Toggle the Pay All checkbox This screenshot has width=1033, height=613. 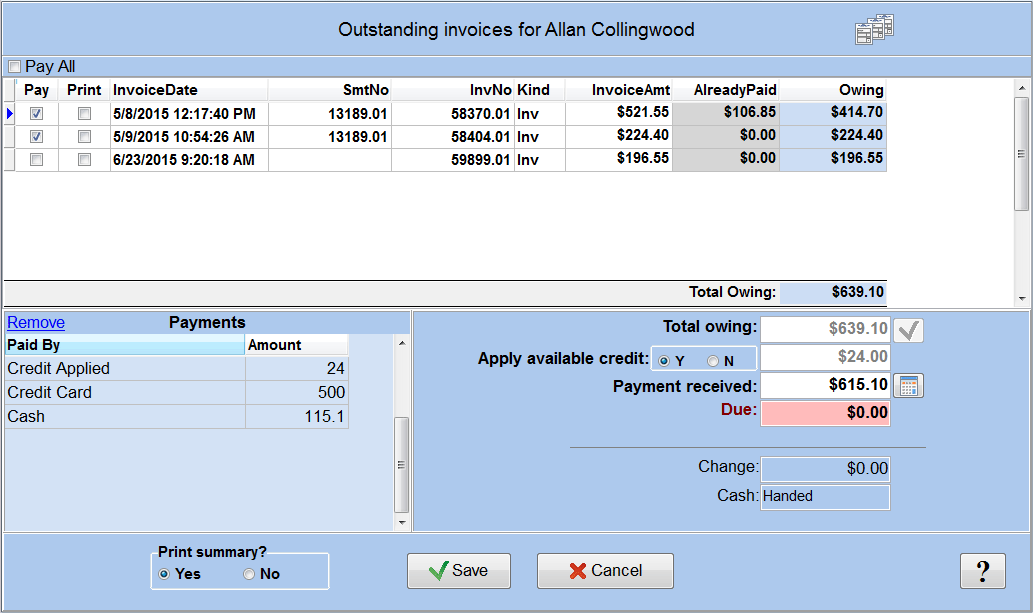(14, 67)
